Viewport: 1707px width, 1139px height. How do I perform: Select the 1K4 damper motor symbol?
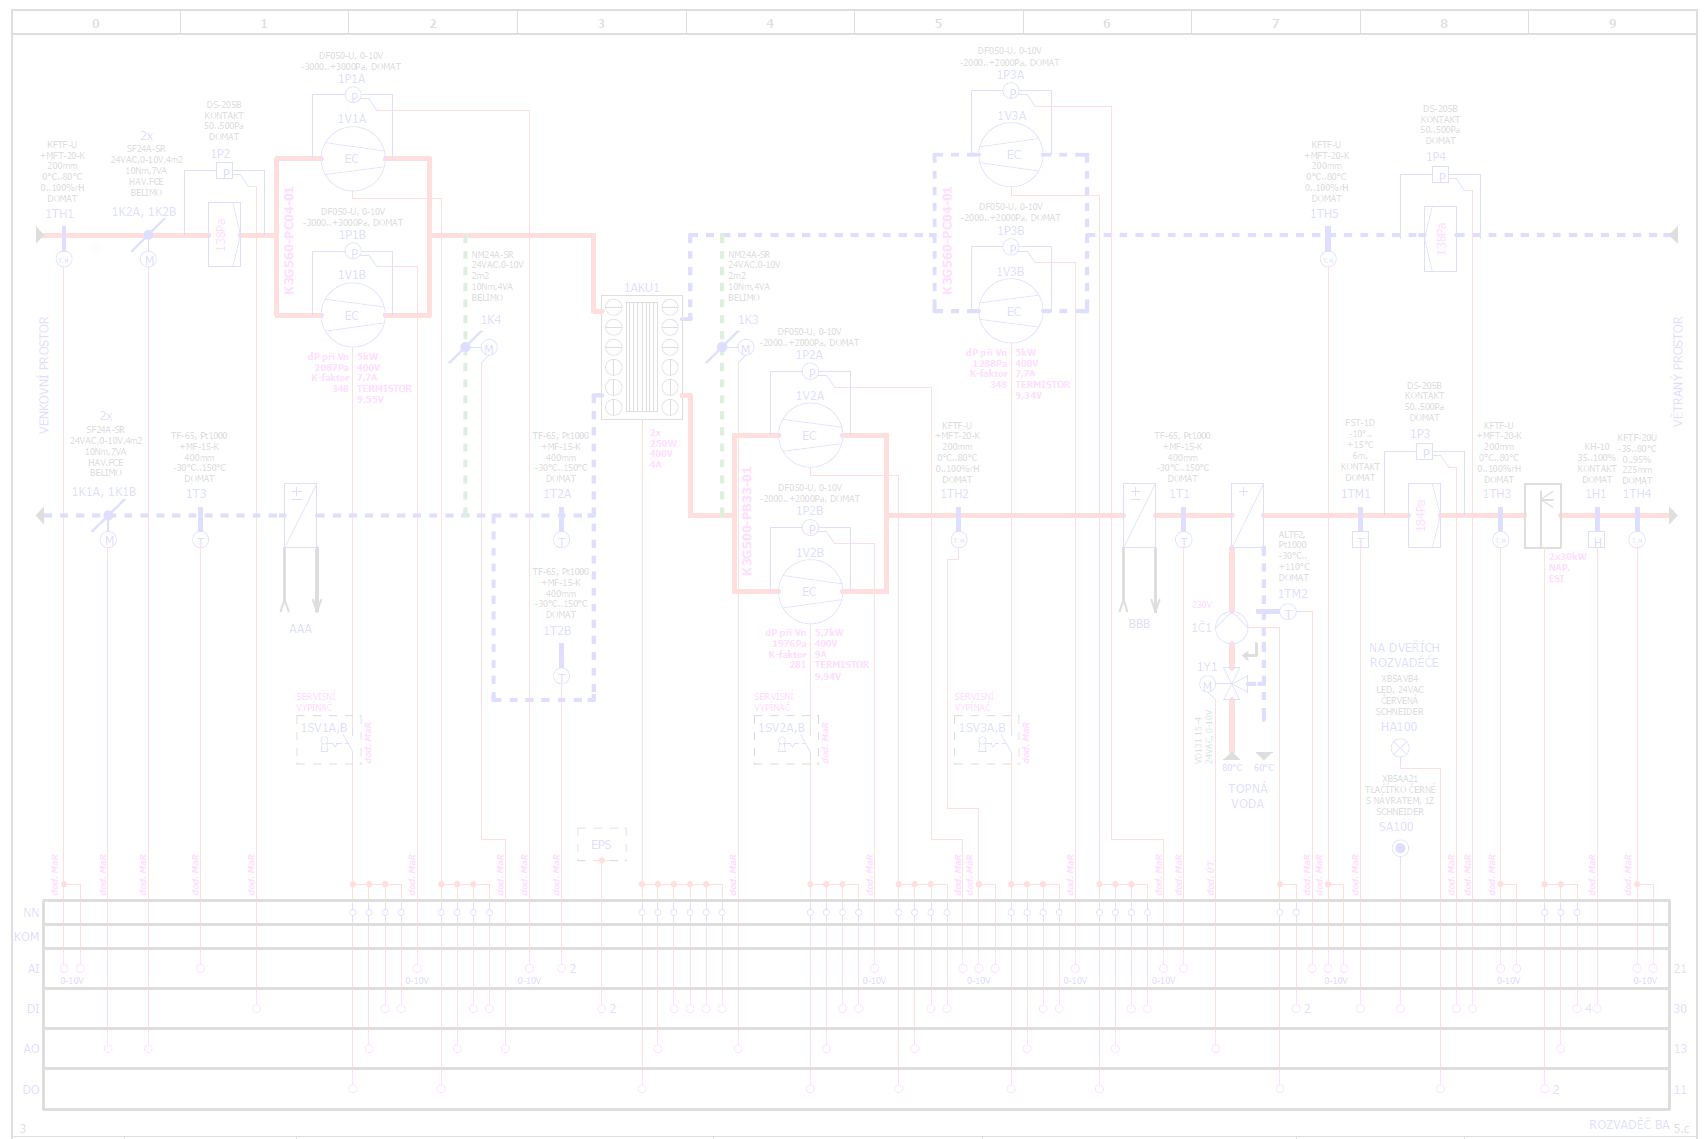(489, 348)
